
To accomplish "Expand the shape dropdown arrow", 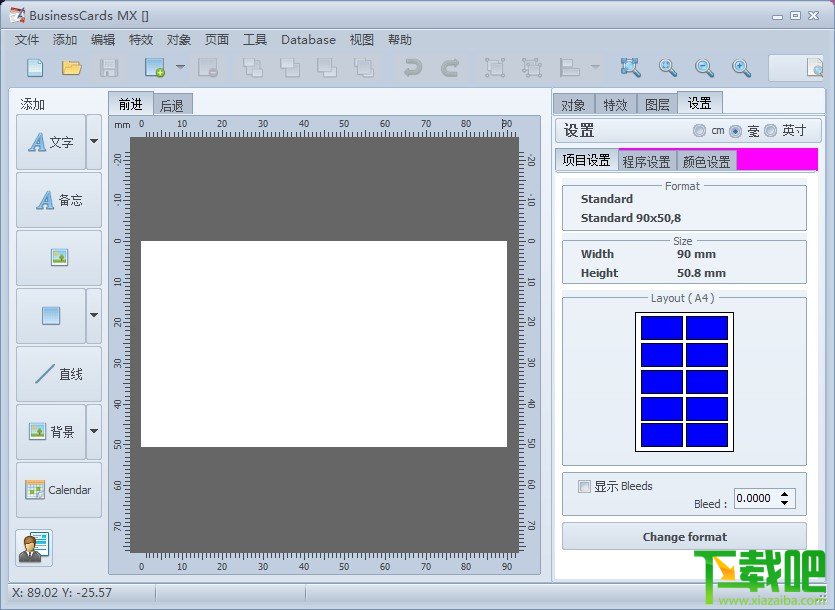I will [94, 315].
